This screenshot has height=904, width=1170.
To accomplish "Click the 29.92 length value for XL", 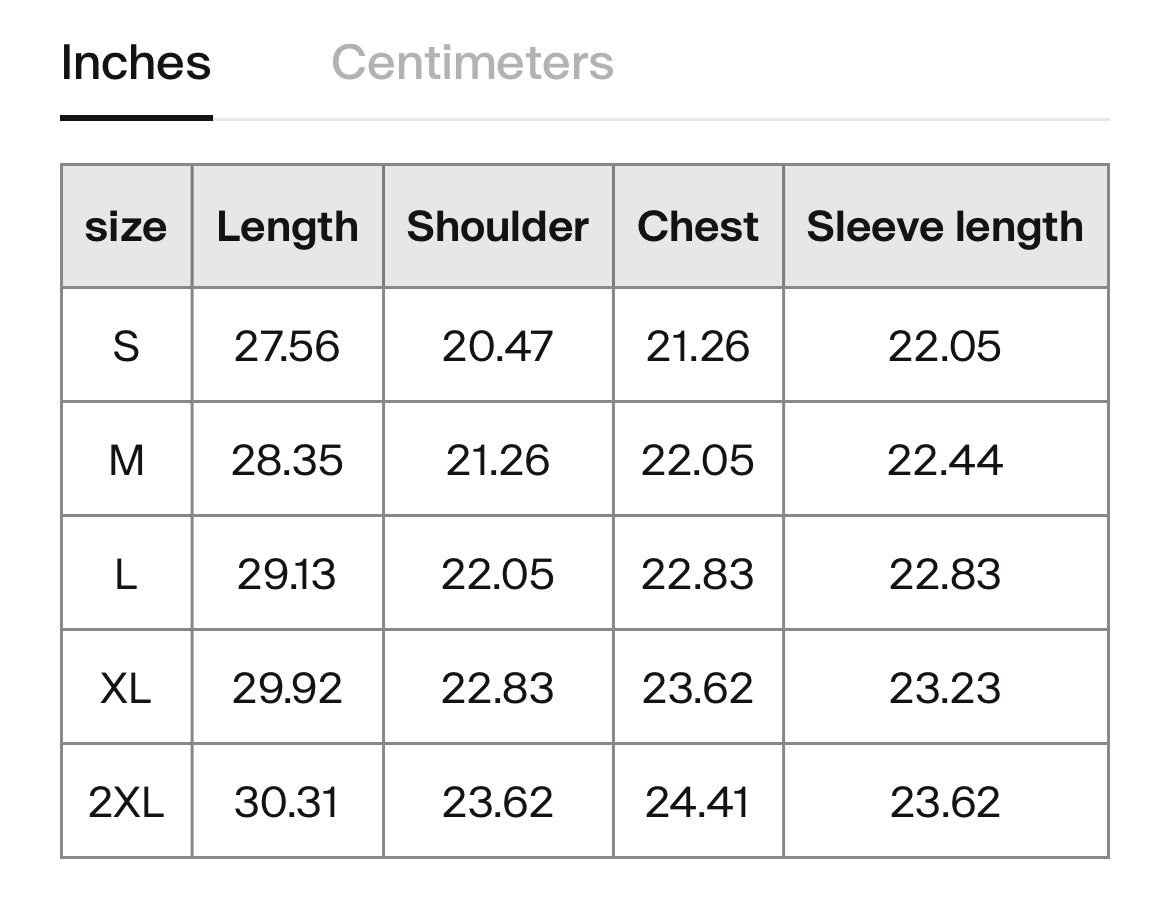I will (287, 688).
